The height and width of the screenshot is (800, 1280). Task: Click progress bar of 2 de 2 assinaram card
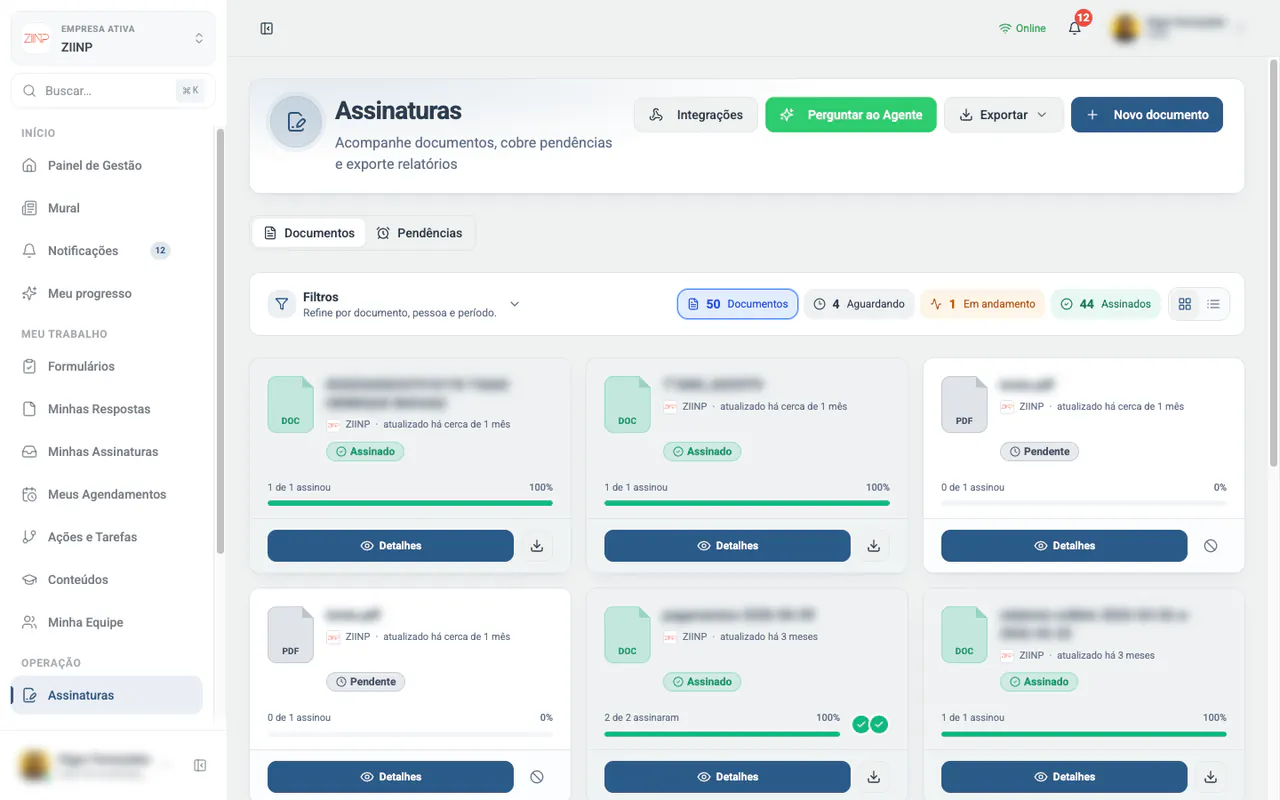(722, 734)
